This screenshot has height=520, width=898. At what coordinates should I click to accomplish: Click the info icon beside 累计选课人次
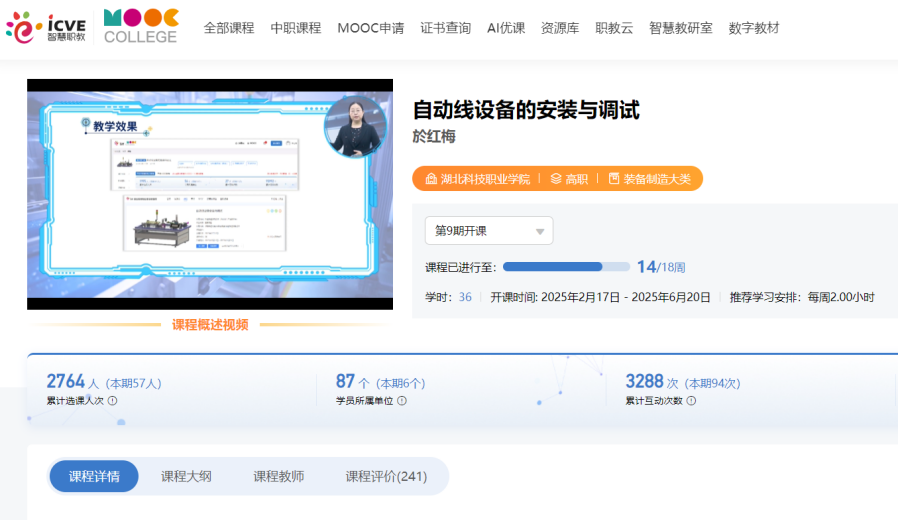(112, 401)
